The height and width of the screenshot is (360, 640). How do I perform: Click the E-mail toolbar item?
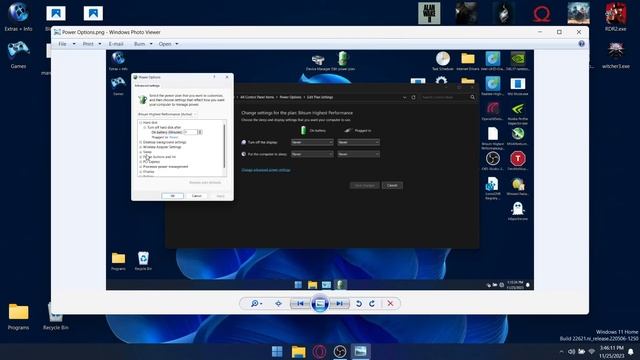coord(116,44)
